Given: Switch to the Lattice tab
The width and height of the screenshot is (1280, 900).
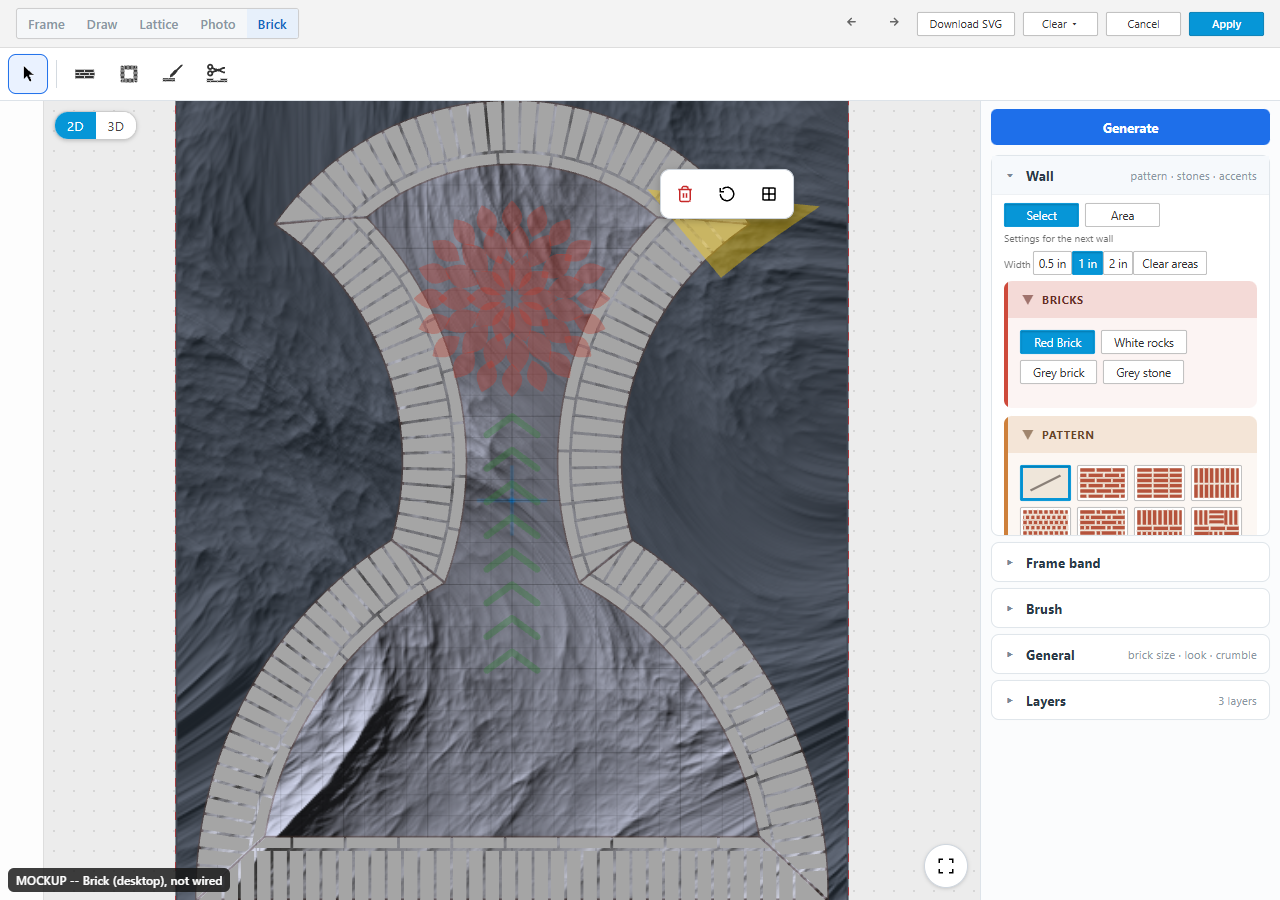Looking at the screenshot, I should (159, 24).
